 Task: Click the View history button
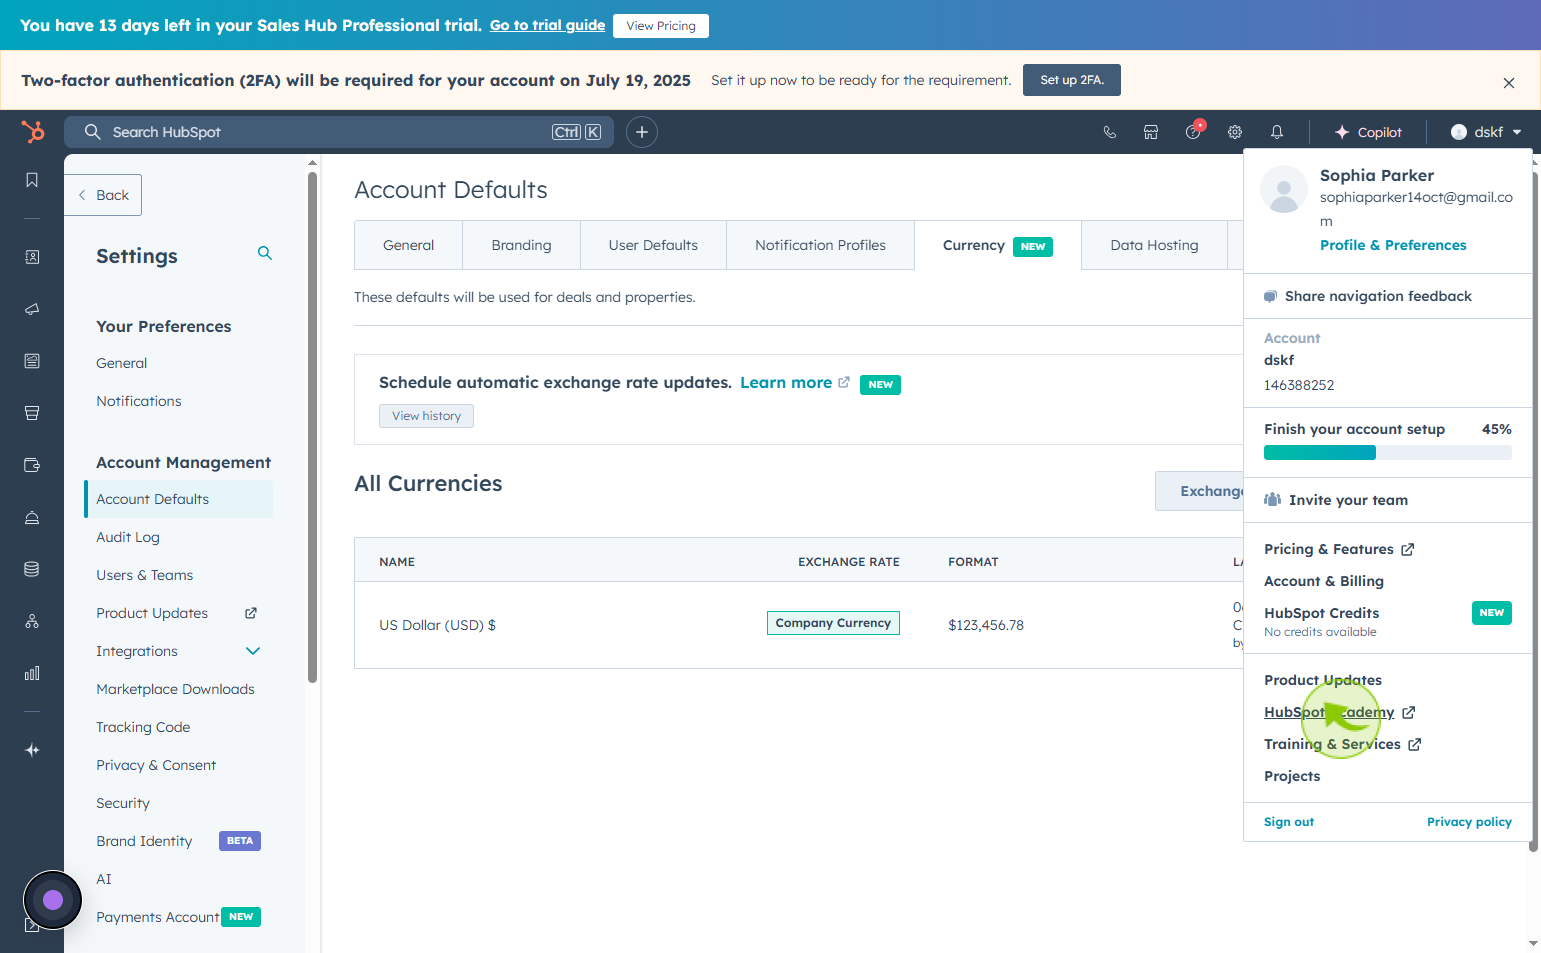click(426, 416)
